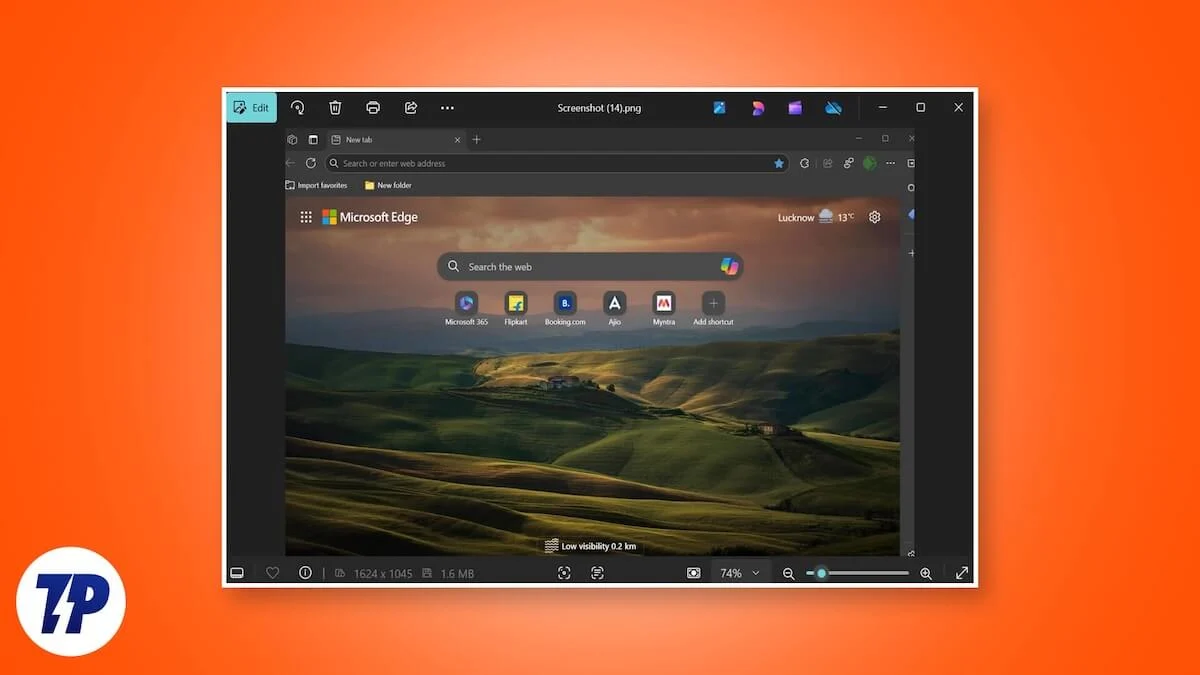
Task: Click the zoom out magnifier icon
Action: [x=788, y=573]
